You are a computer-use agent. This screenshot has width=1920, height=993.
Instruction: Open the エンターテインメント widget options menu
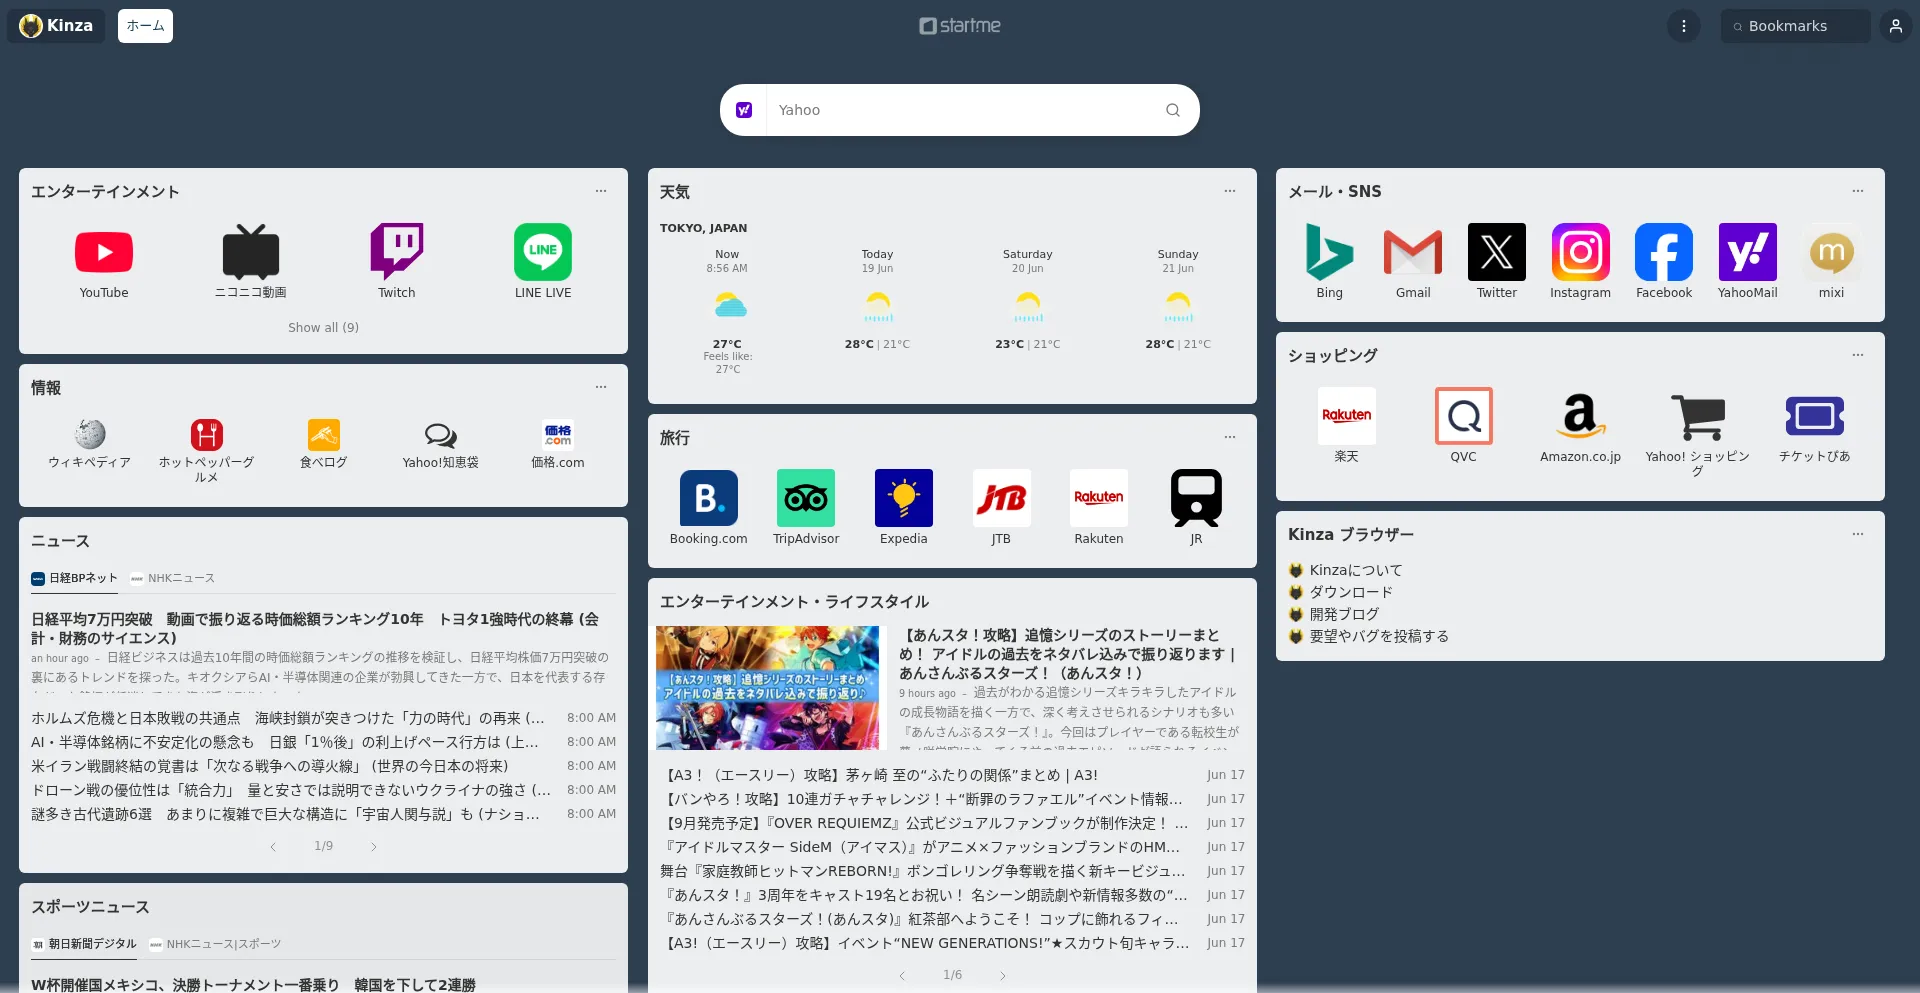click(x=601, y=191)
